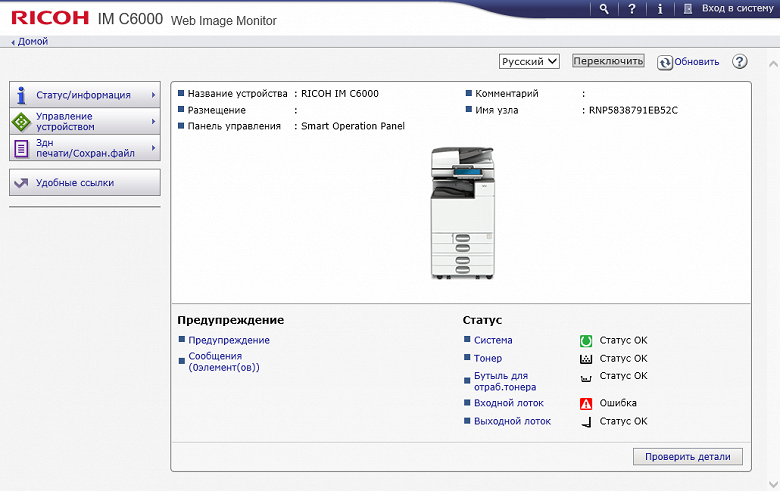Click the round help icon beside Обновить
The height and width of the screenshot is (491, 780).
[739, 62]
